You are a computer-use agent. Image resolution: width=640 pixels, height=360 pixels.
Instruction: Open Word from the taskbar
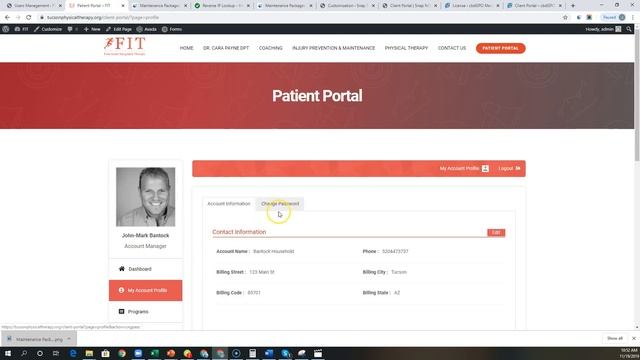(269, 353)
